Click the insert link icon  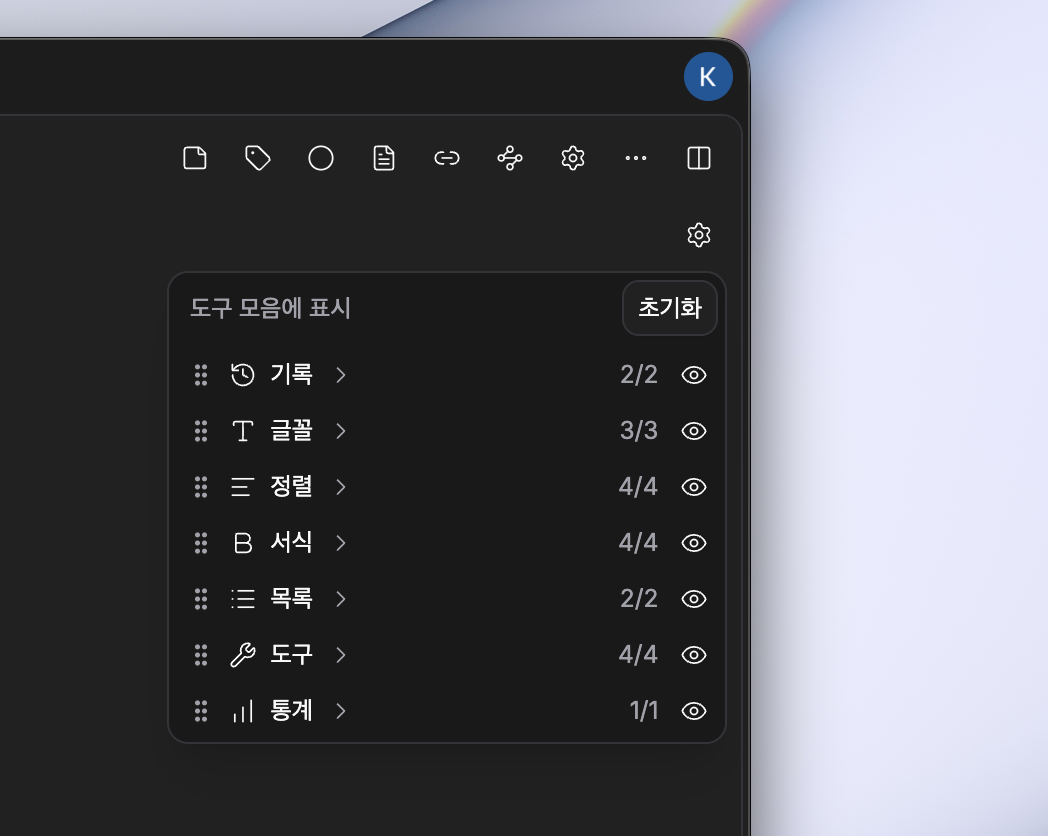pyautogui.click(x=446, y=158)
